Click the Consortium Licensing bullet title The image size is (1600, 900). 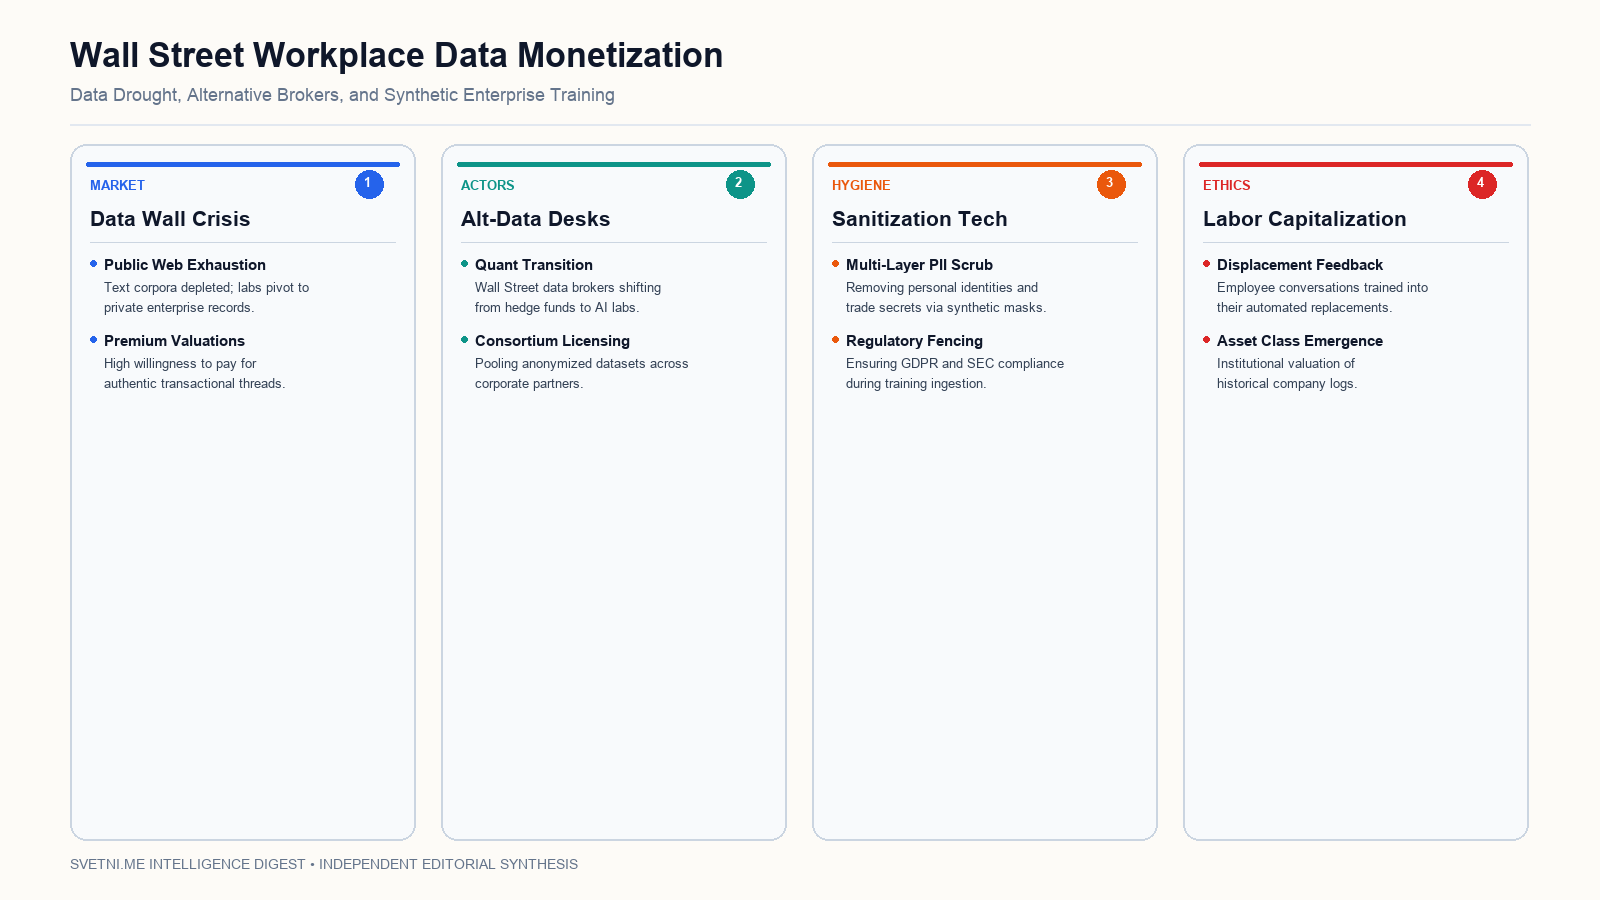tap(552, 341)
